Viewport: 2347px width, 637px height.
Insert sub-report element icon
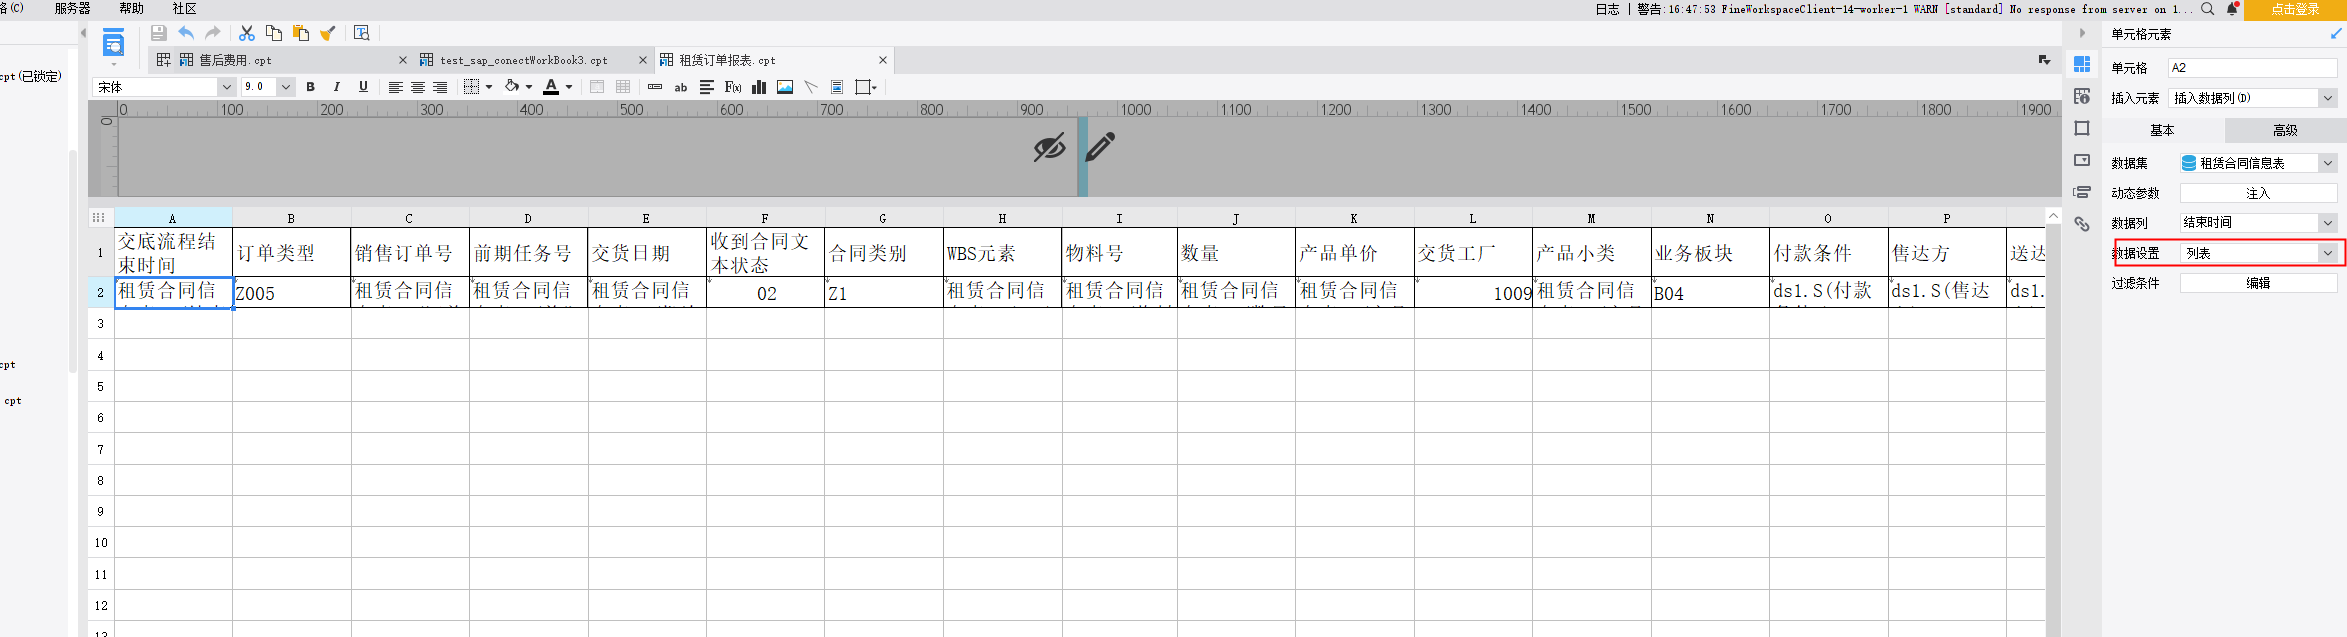pyautogui.click(x=837, y=87)
